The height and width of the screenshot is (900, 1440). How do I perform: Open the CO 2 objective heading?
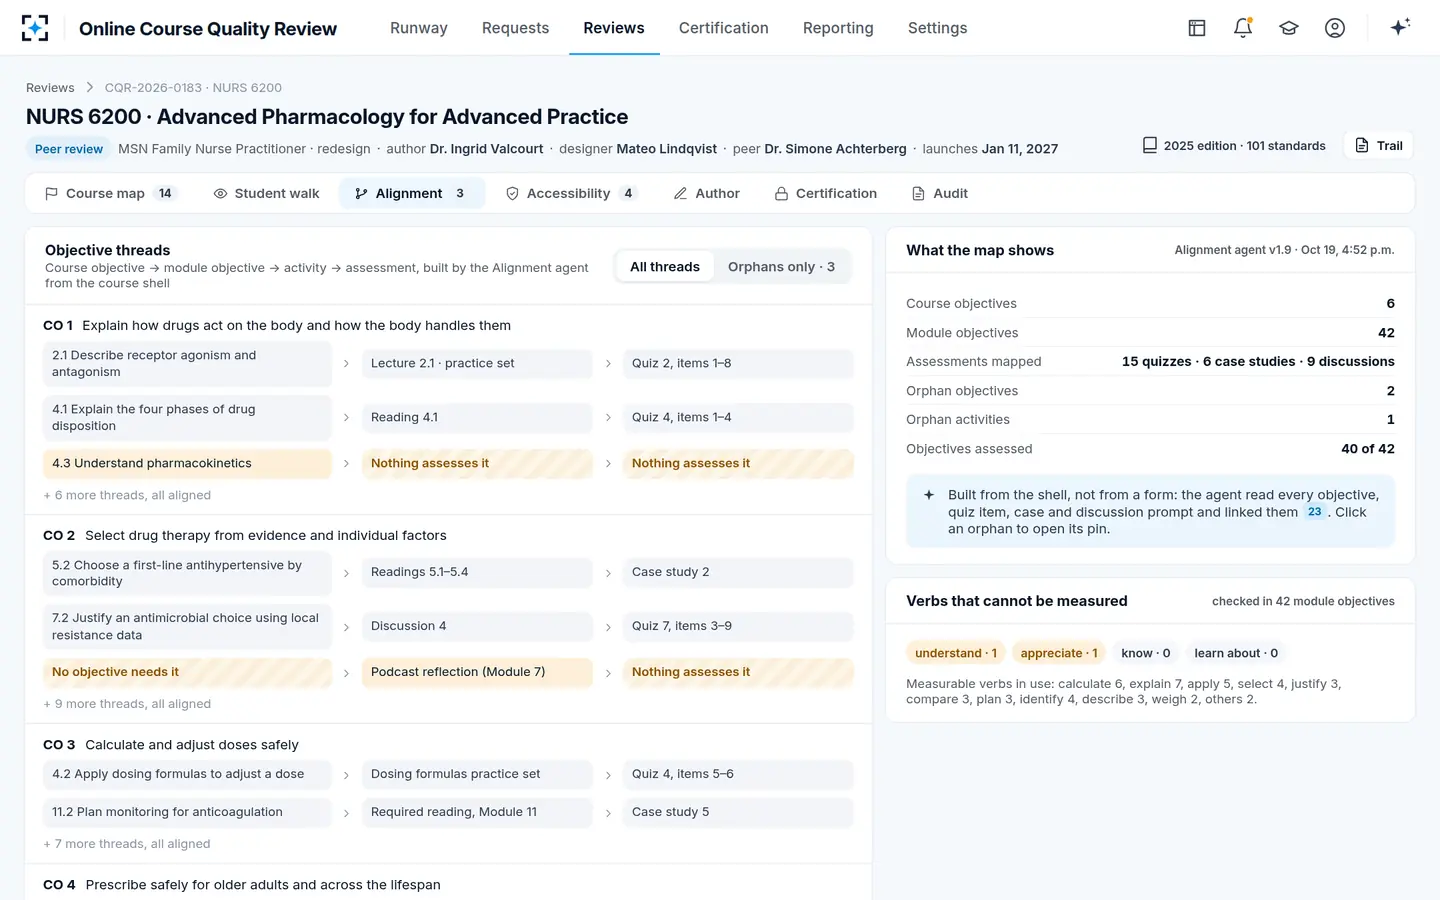coord(245,535)
